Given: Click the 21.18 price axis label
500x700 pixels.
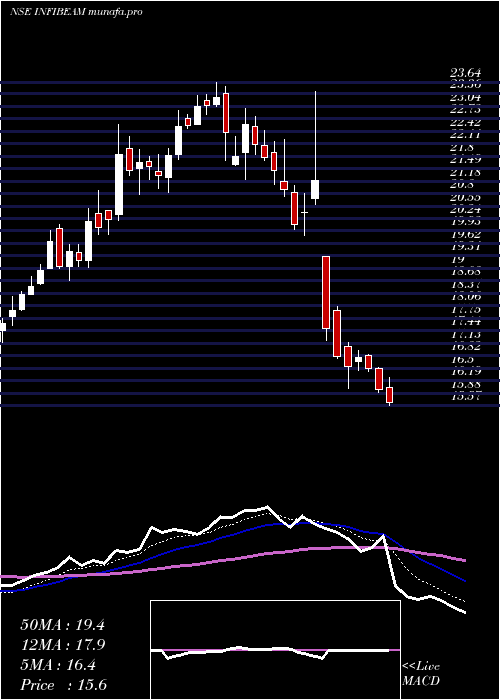Looking at the screenshot, I should click(465, 173).
